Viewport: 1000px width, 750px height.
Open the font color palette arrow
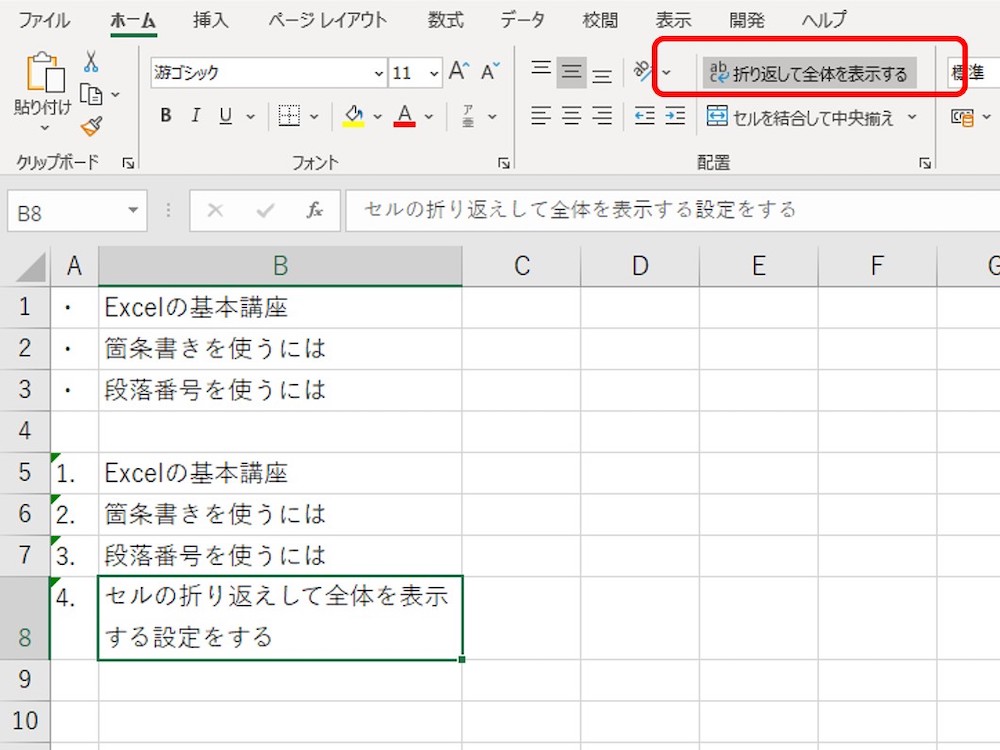[429, 117]
